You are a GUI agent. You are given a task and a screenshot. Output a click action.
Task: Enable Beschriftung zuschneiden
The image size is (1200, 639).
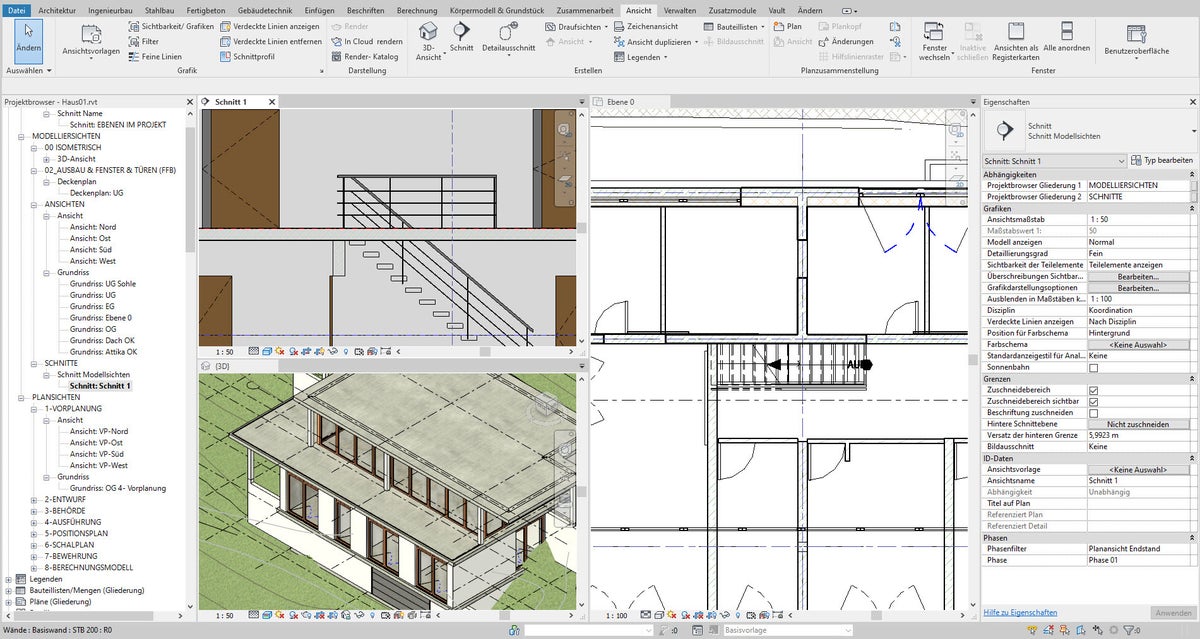(x=1093, y=412)
